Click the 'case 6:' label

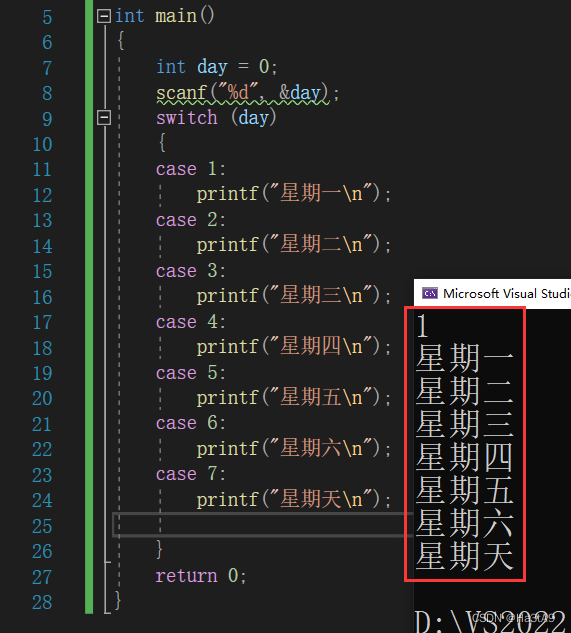coord(191,423)
